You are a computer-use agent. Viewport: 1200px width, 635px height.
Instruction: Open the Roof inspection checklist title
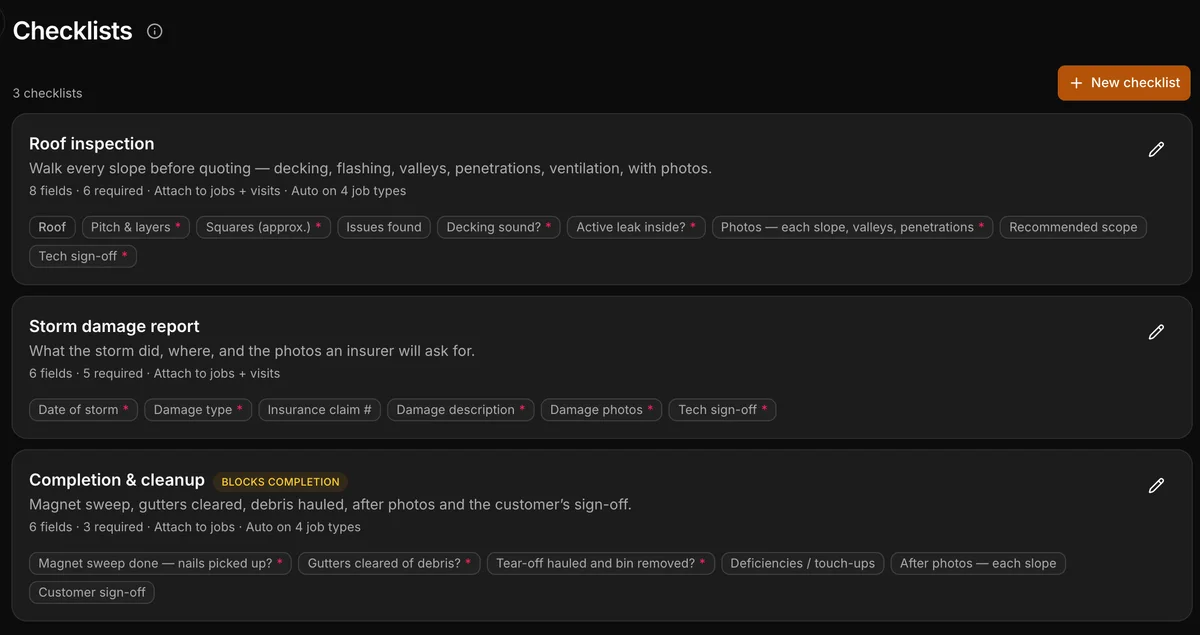[92, 143]
